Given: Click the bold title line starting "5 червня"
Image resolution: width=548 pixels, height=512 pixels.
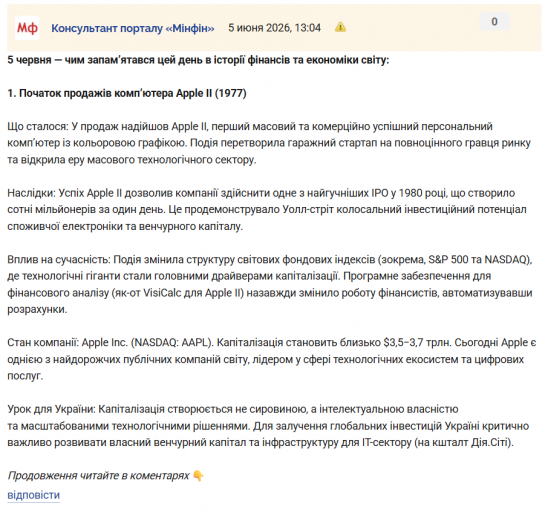Looking at the screenshot, I should coord(198,60).
